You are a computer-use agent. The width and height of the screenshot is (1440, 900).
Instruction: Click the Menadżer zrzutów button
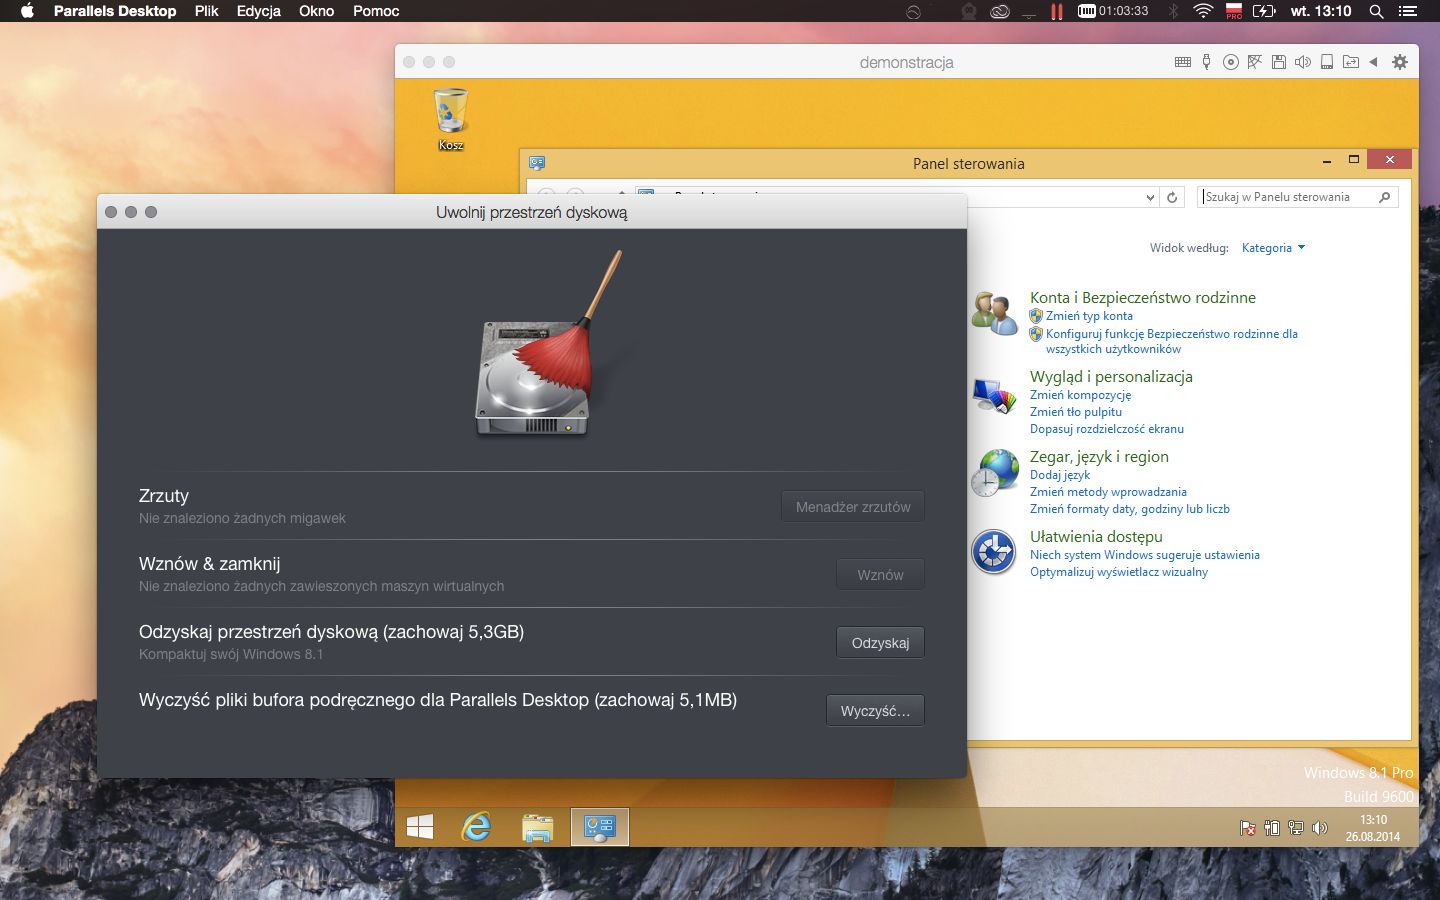[853, 507]
